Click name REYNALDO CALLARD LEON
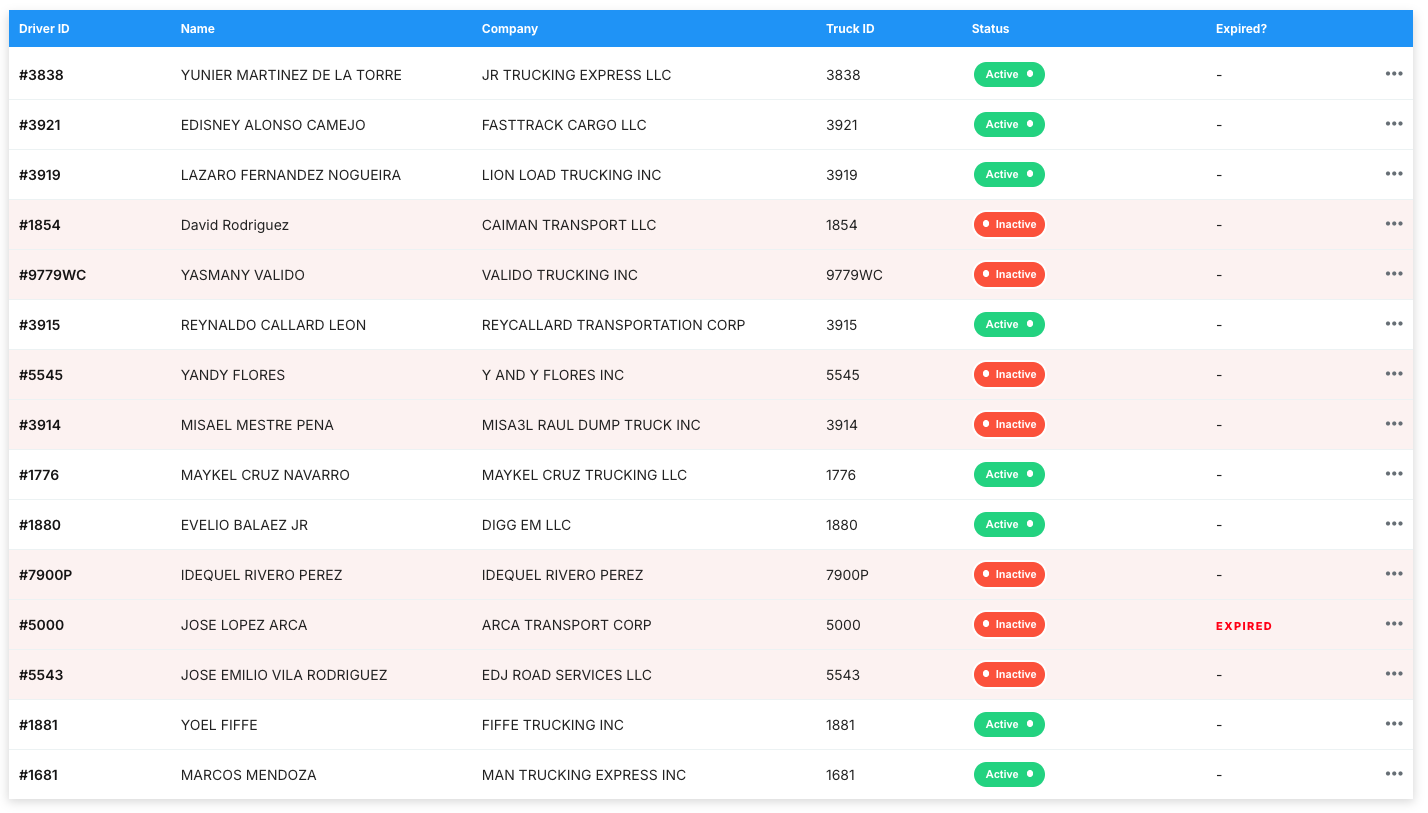The height and width of the screenshot is (813, 1428). click(x=273, y=325)
